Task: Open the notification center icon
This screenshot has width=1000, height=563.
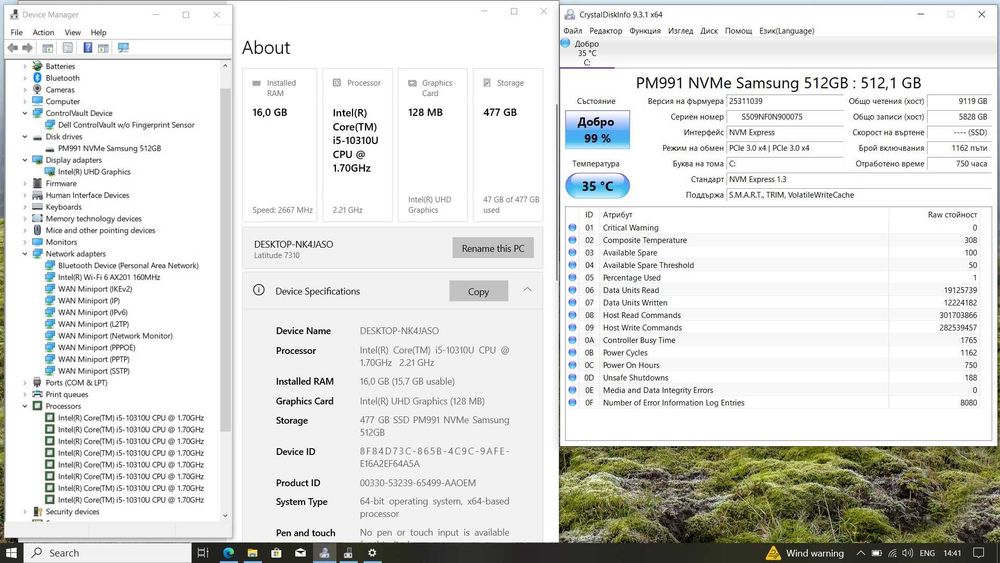Action: click(x=979, y=553)
